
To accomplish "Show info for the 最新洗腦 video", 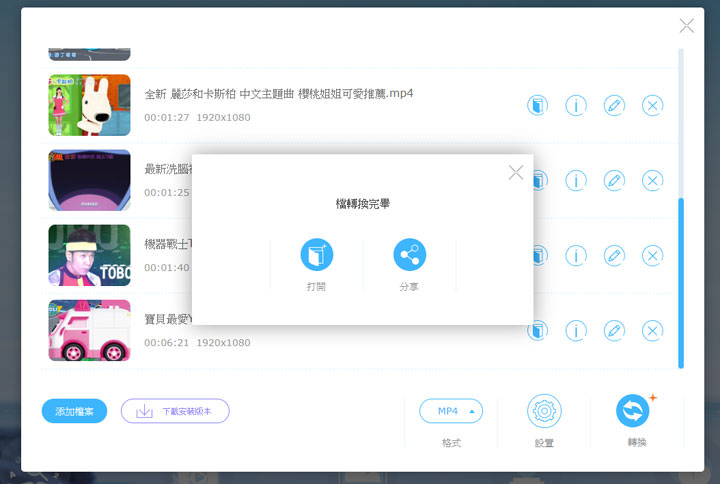I will [576, 180].
